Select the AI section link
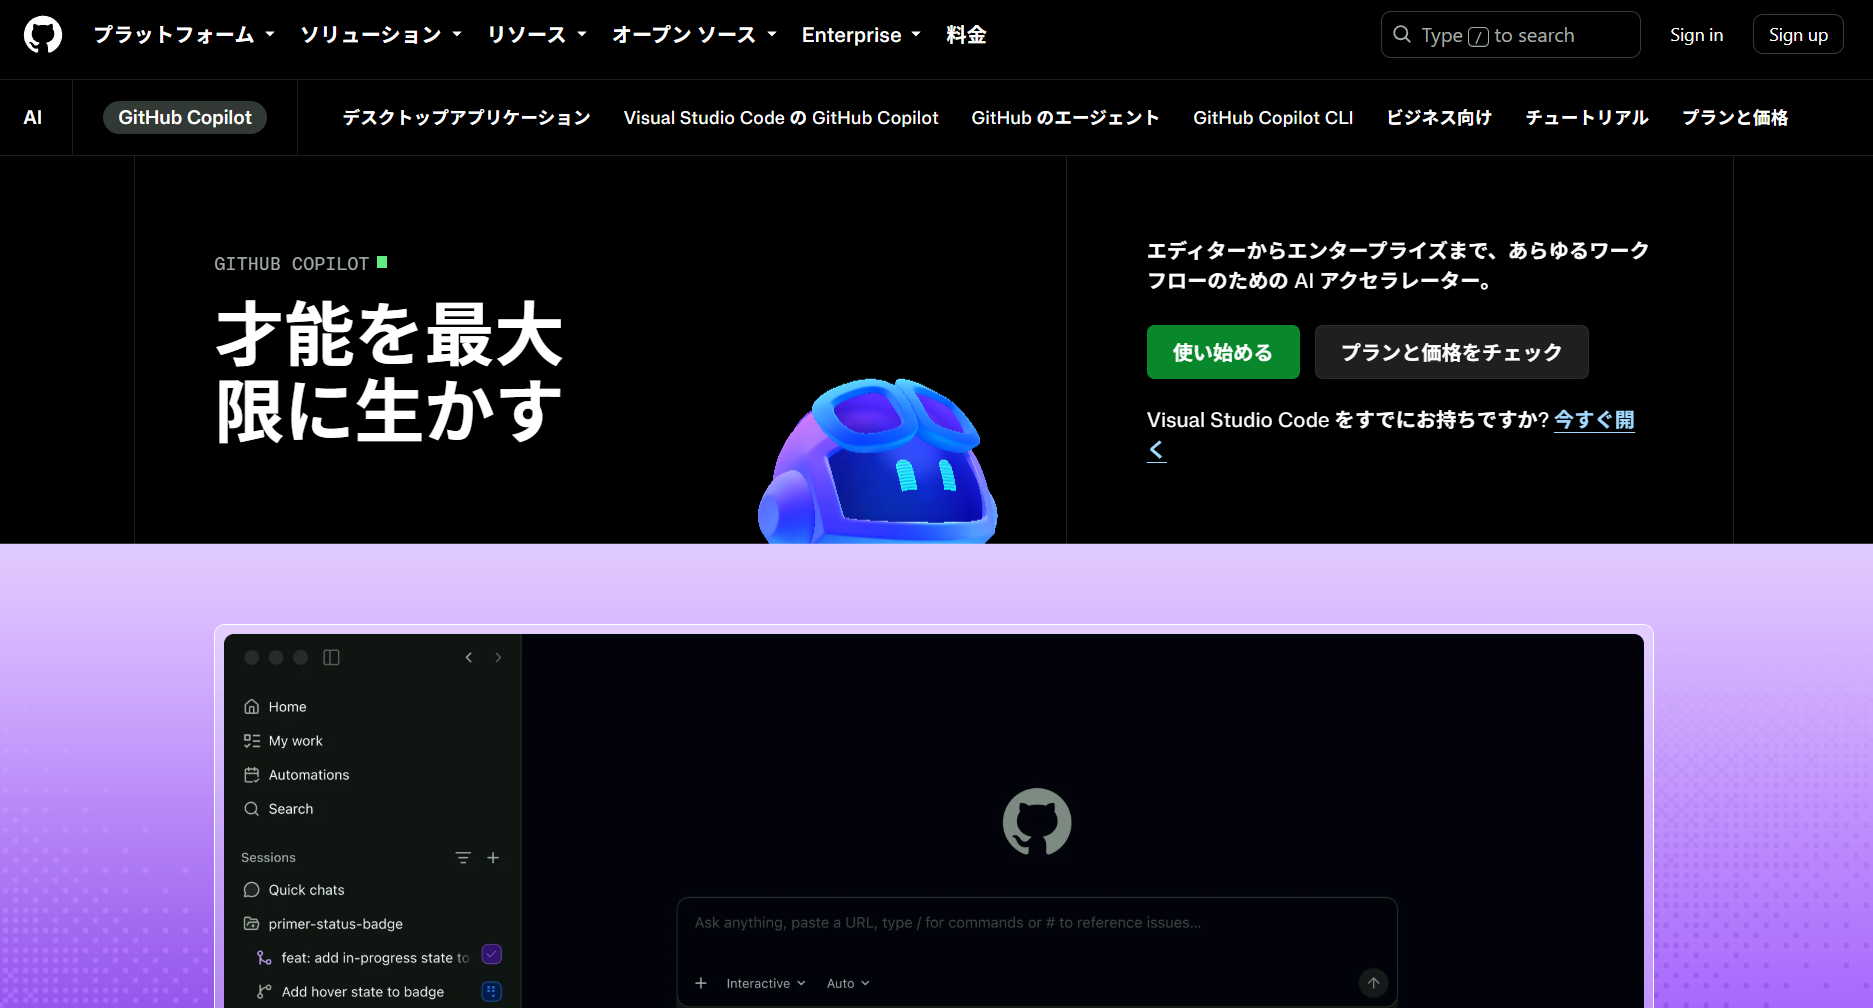Viewport: 1873px width, 1008px height. click(33, 118)
